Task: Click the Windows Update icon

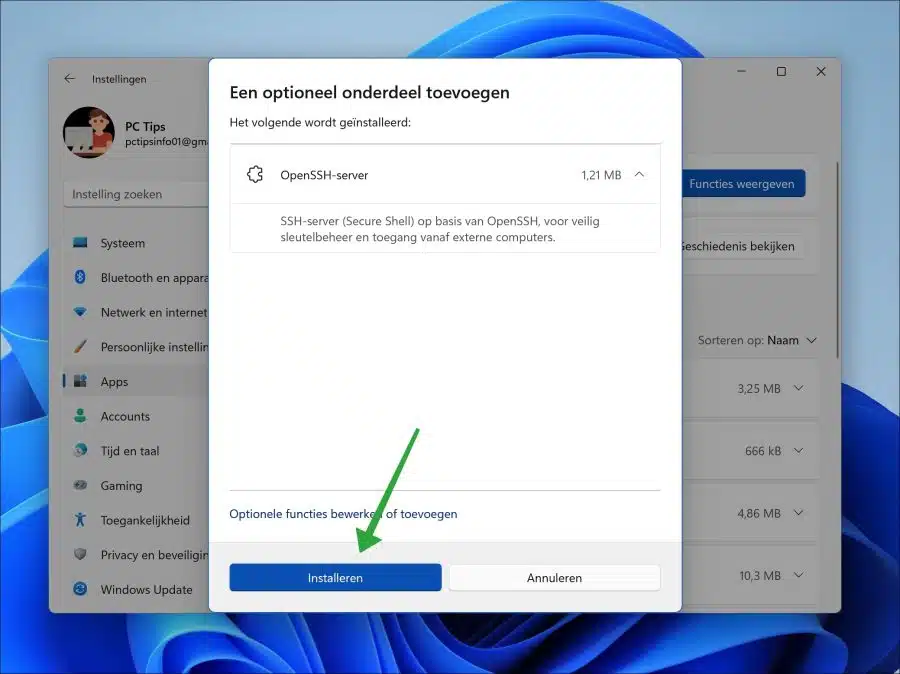Action: pos(80,589)
